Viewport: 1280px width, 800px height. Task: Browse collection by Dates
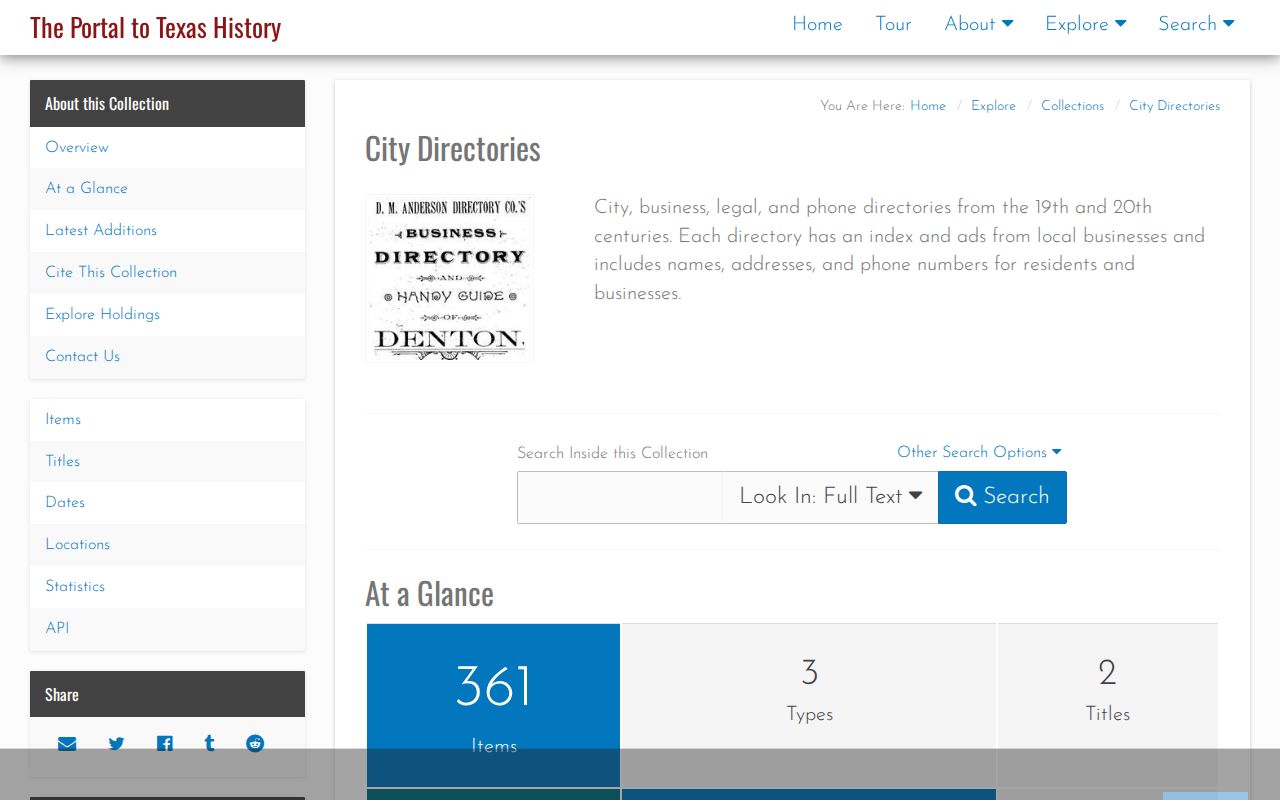(x=167, y=502)
